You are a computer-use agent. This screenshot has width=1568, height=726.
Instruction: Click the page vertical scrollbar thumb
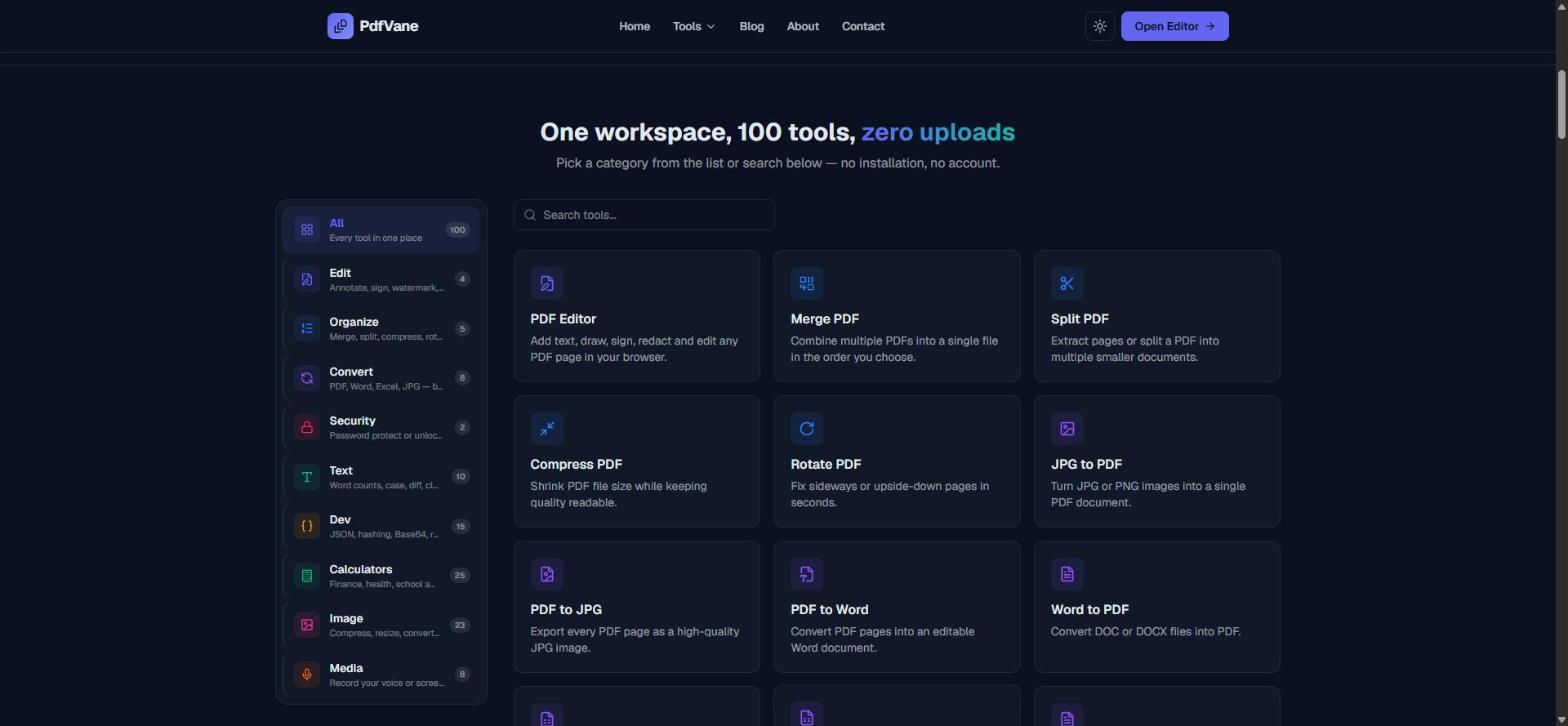pyautogui.click(x=1562, y=105)
